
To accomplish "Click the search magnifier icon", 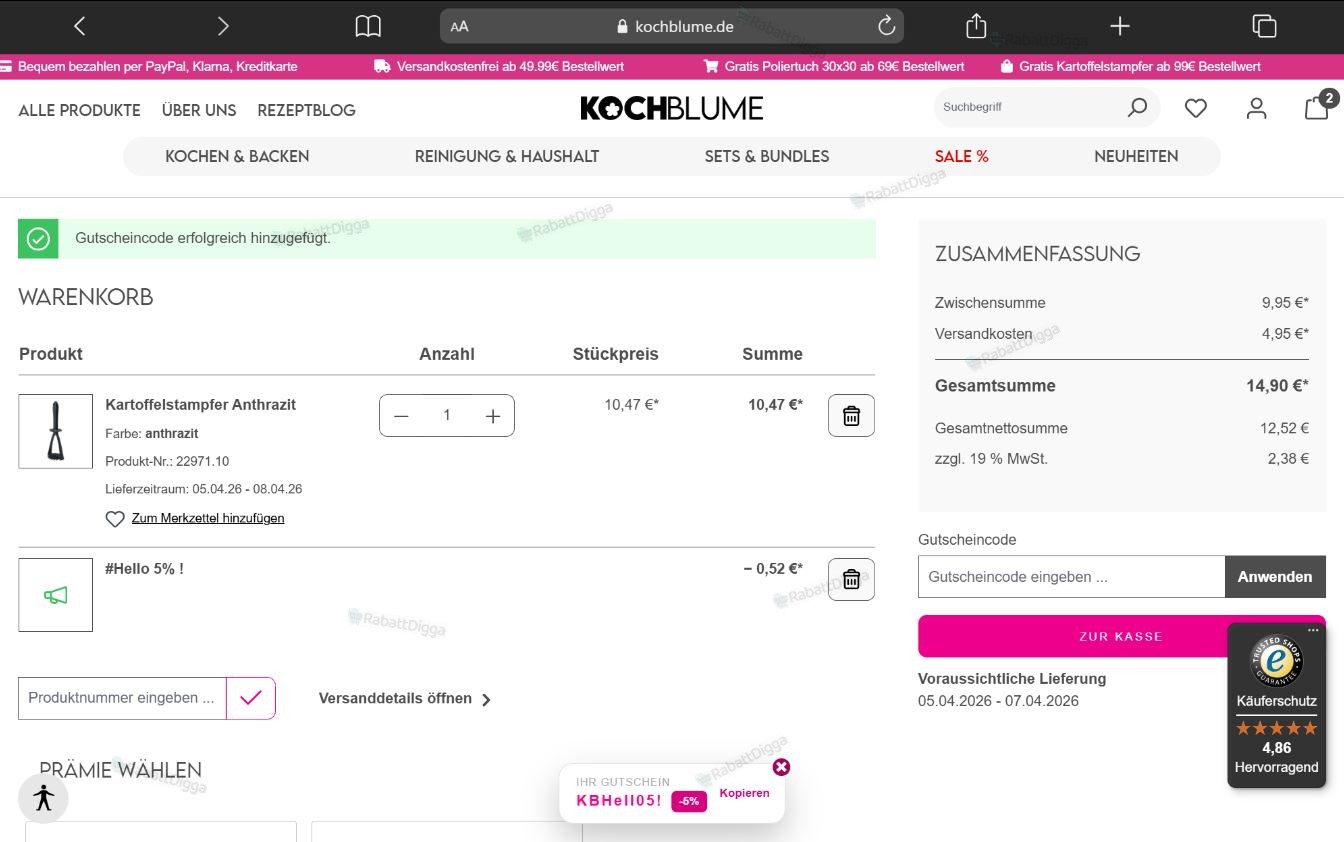I will click(x=1137, y=107).
